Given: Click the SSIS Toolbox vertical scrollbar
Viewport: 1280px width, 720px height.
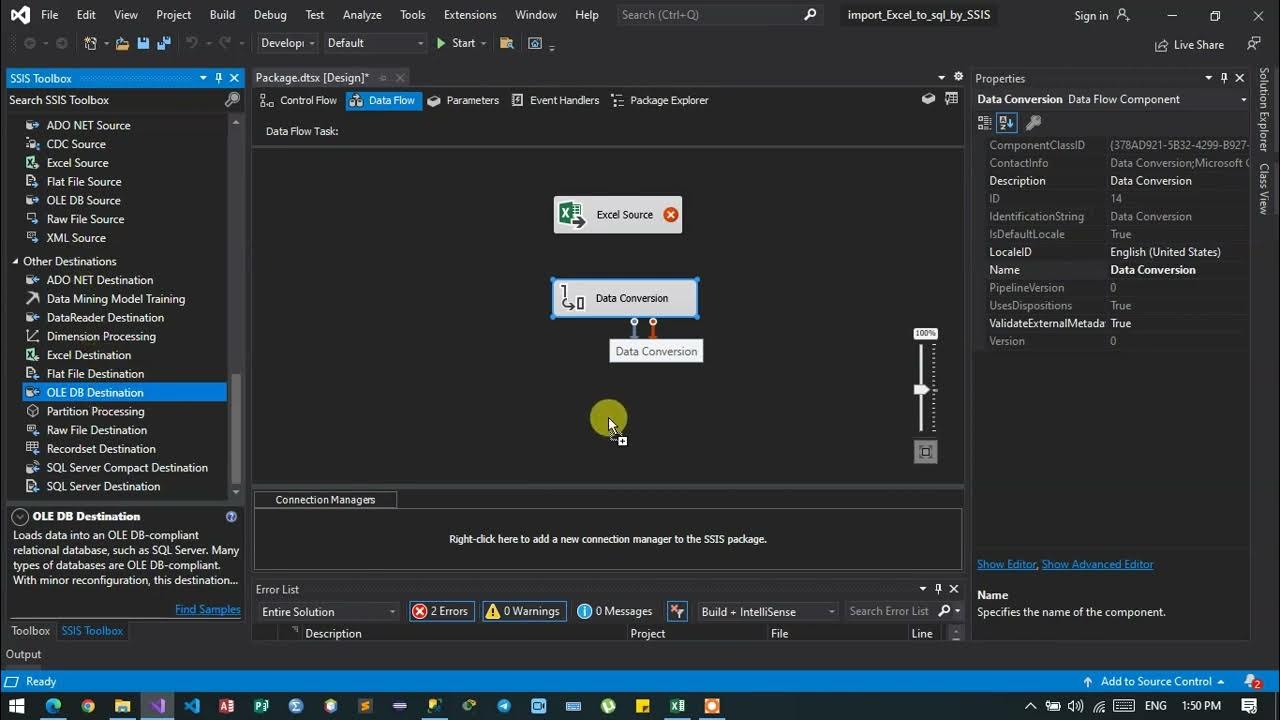Looking at the screenshot, I should tap(236, 428).
